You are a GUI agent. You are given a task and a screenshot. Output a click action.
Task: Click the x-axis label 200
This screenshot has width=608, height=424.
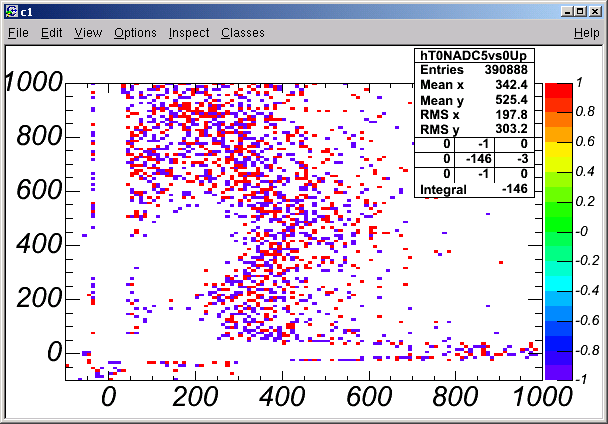point(195,397)
